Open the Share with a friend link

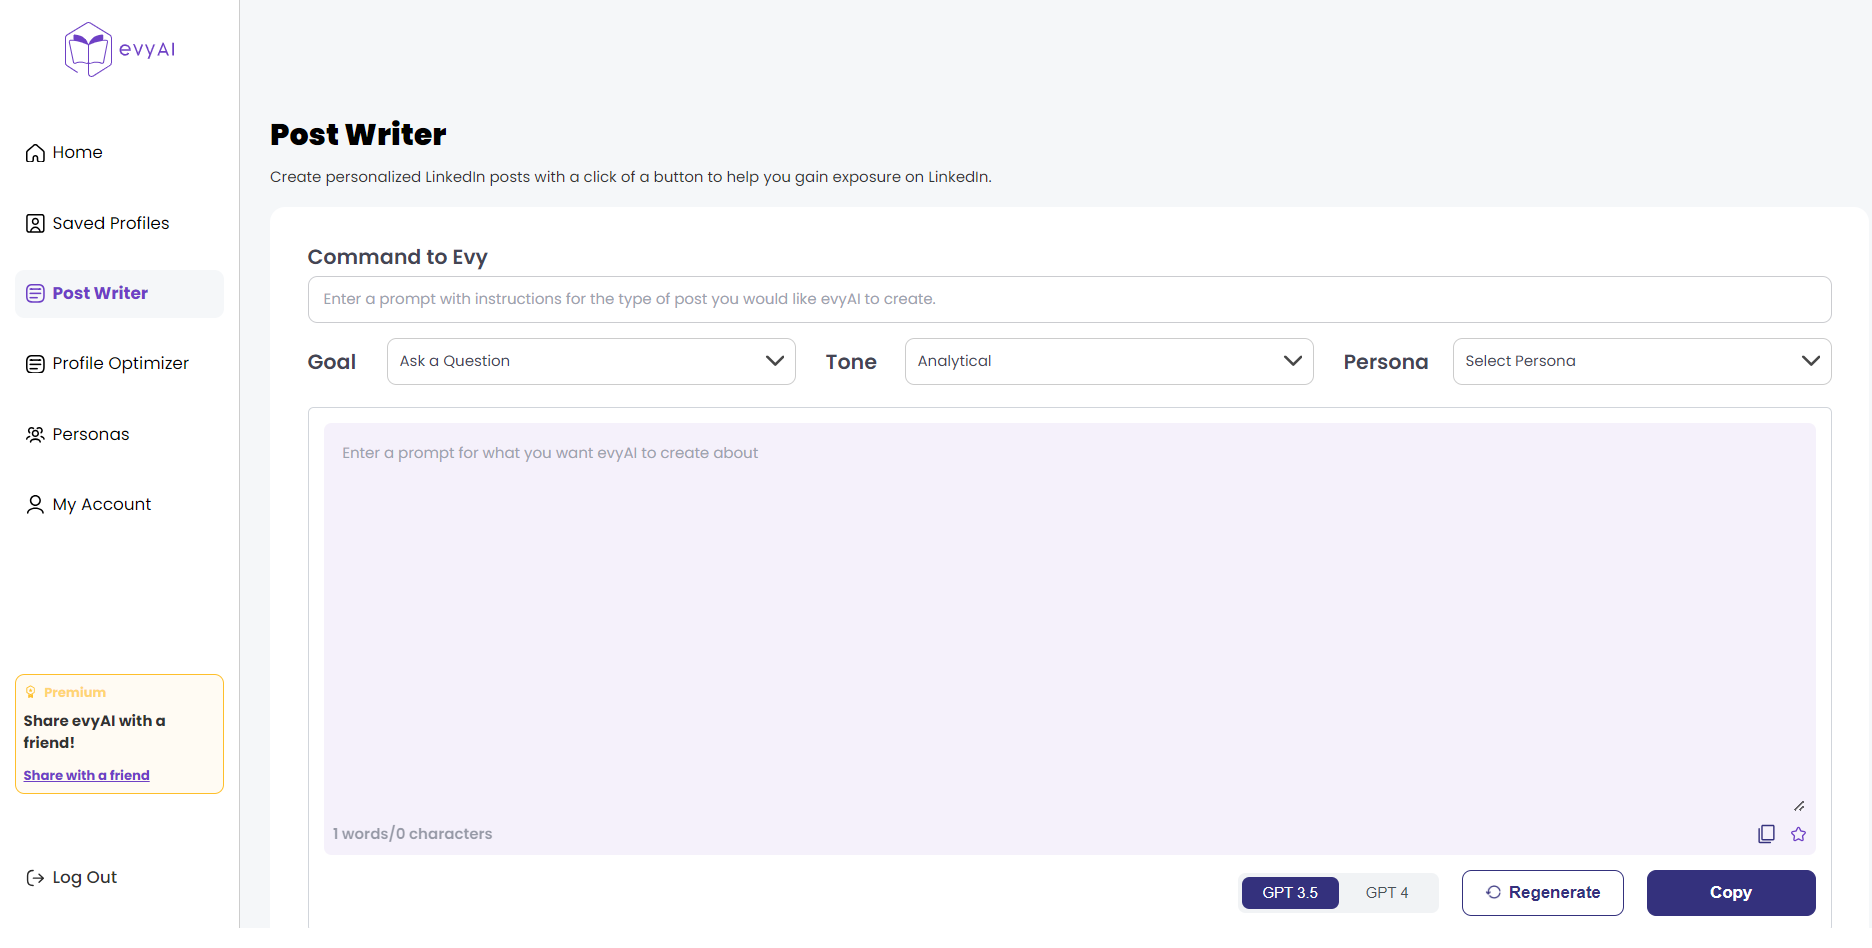[x=86, y=774]
